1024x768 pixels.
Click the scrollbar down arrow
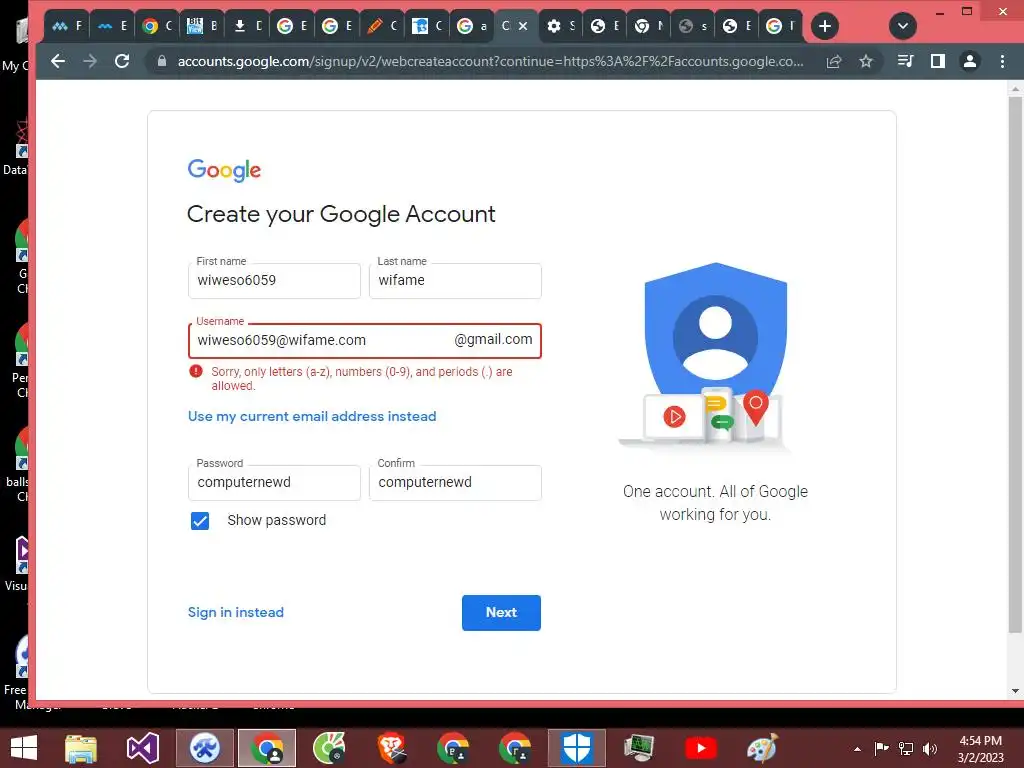[1015, 690]
